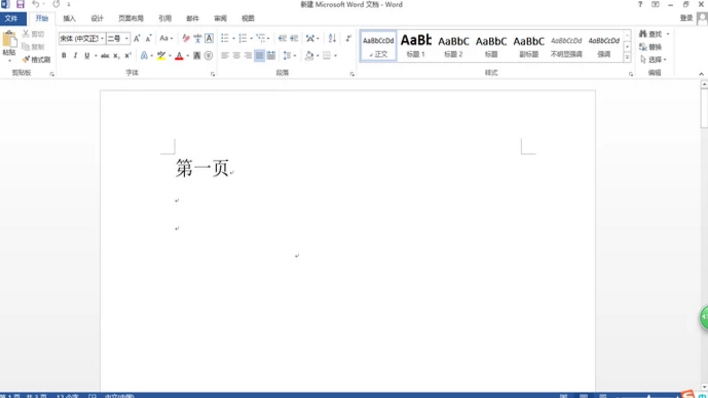Click the Superscript button
The height and width of the screenshot is (398, 708).
[x=128, y=56]
